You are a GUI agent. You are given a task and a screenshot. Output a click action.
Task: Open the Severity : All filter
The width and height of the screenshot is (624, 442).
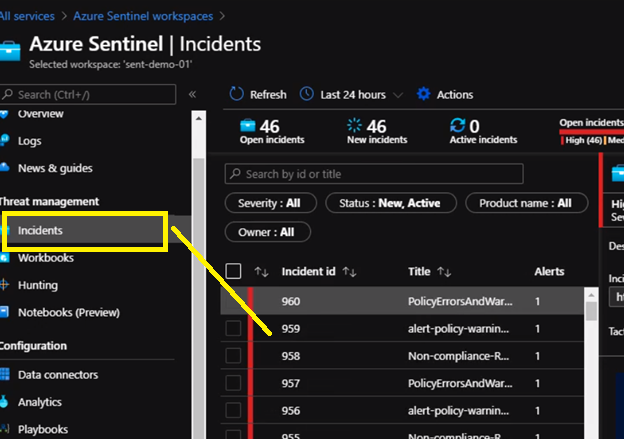271,203
